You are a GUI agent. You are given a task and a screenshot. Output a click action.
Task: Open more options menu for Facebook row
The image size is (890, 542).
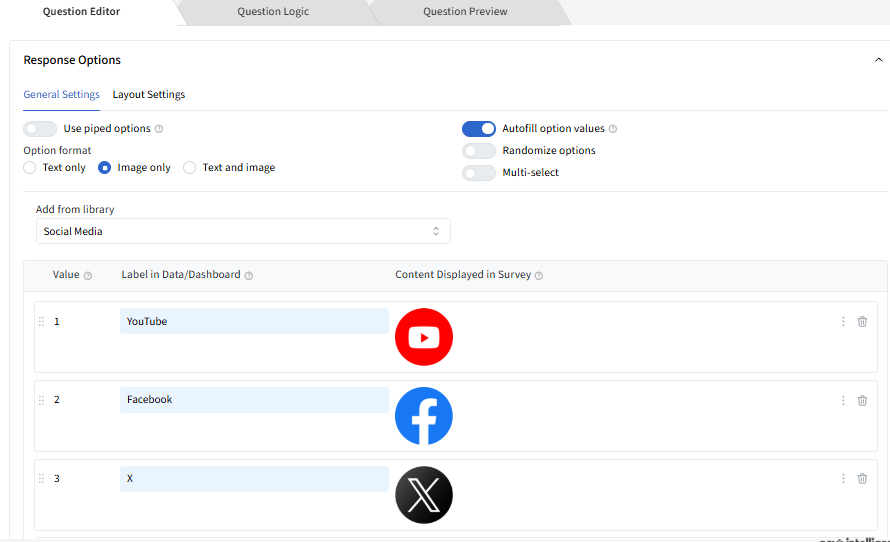point(843,400)
